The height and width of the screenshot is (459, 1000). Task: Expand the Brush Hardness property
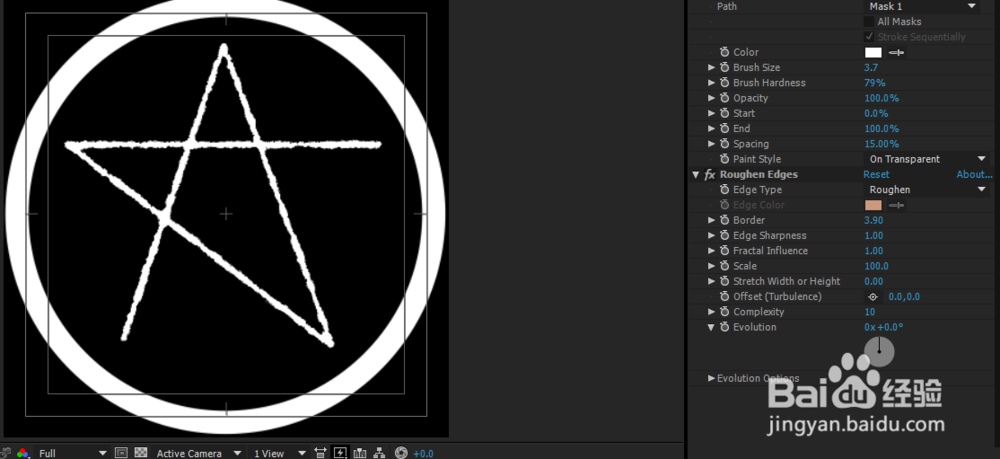click(711, 83)
